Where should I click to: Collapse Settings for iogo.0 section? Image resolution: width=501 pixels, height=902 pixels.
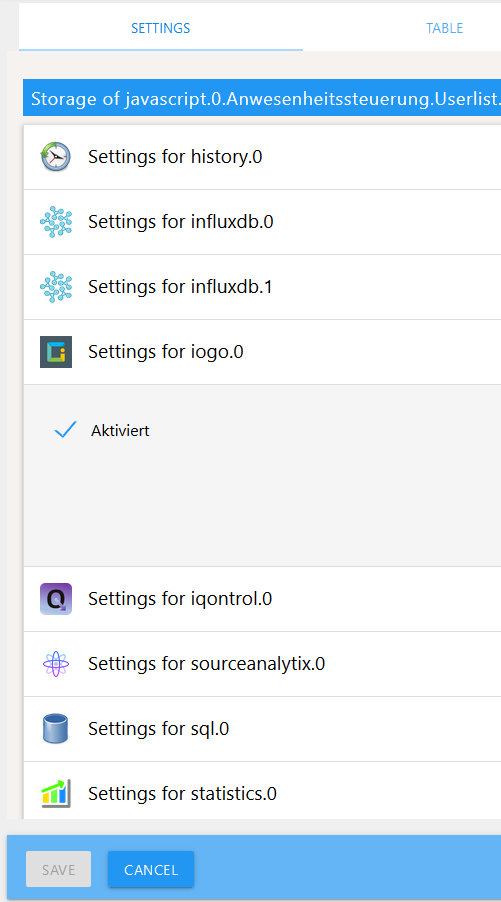pos(262,352)
